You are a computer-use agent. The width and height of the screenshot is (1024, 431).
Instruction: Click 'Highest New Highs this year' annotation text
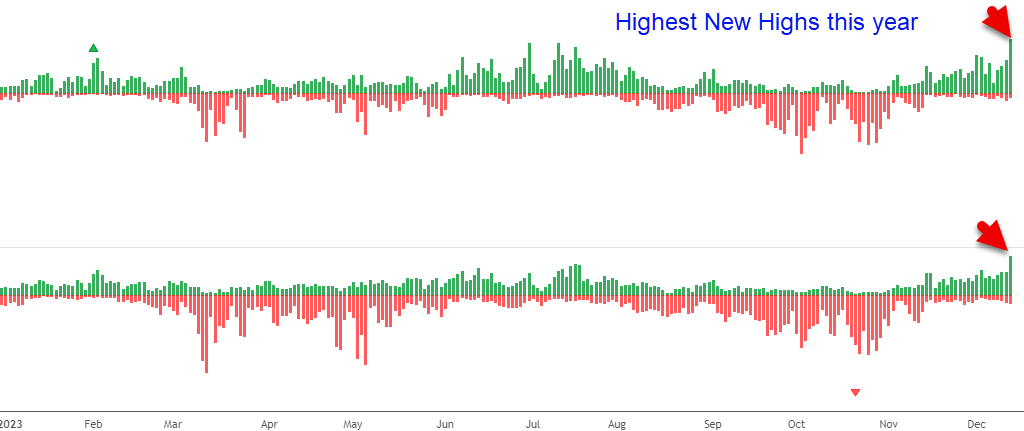pyautogui.click(x=767, y=22)
